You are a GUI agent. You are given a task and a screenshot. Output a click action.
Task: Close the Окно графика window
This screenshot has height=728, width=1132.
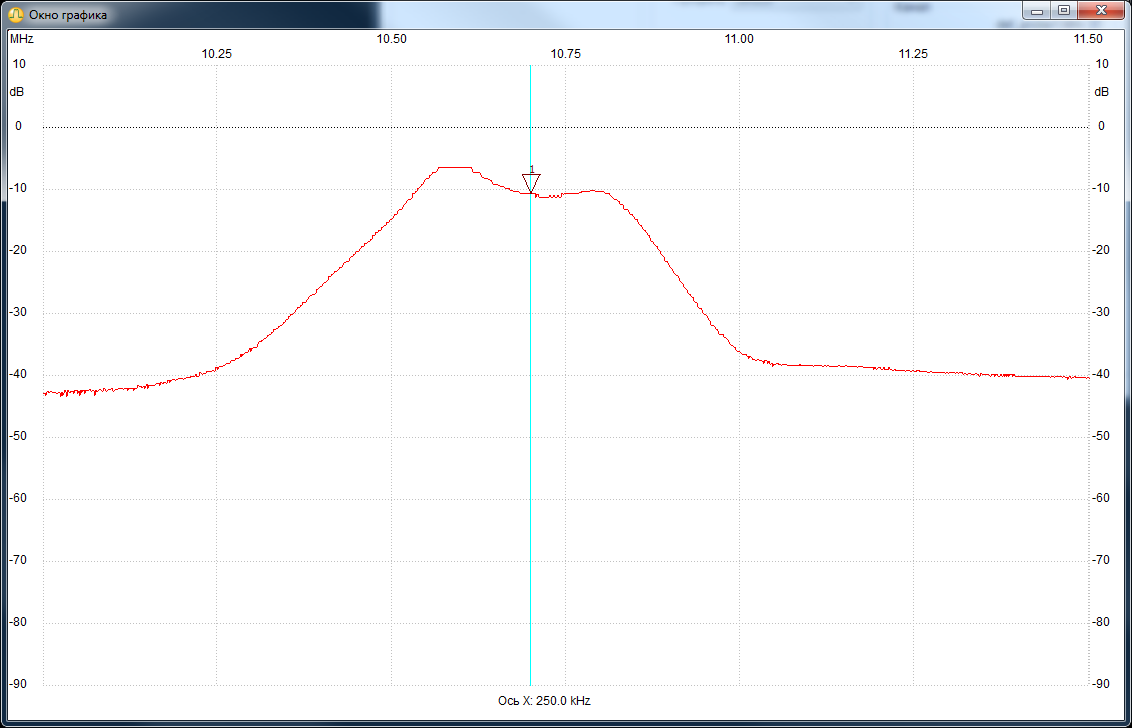pyautogui.click(x=1101, y=11)
